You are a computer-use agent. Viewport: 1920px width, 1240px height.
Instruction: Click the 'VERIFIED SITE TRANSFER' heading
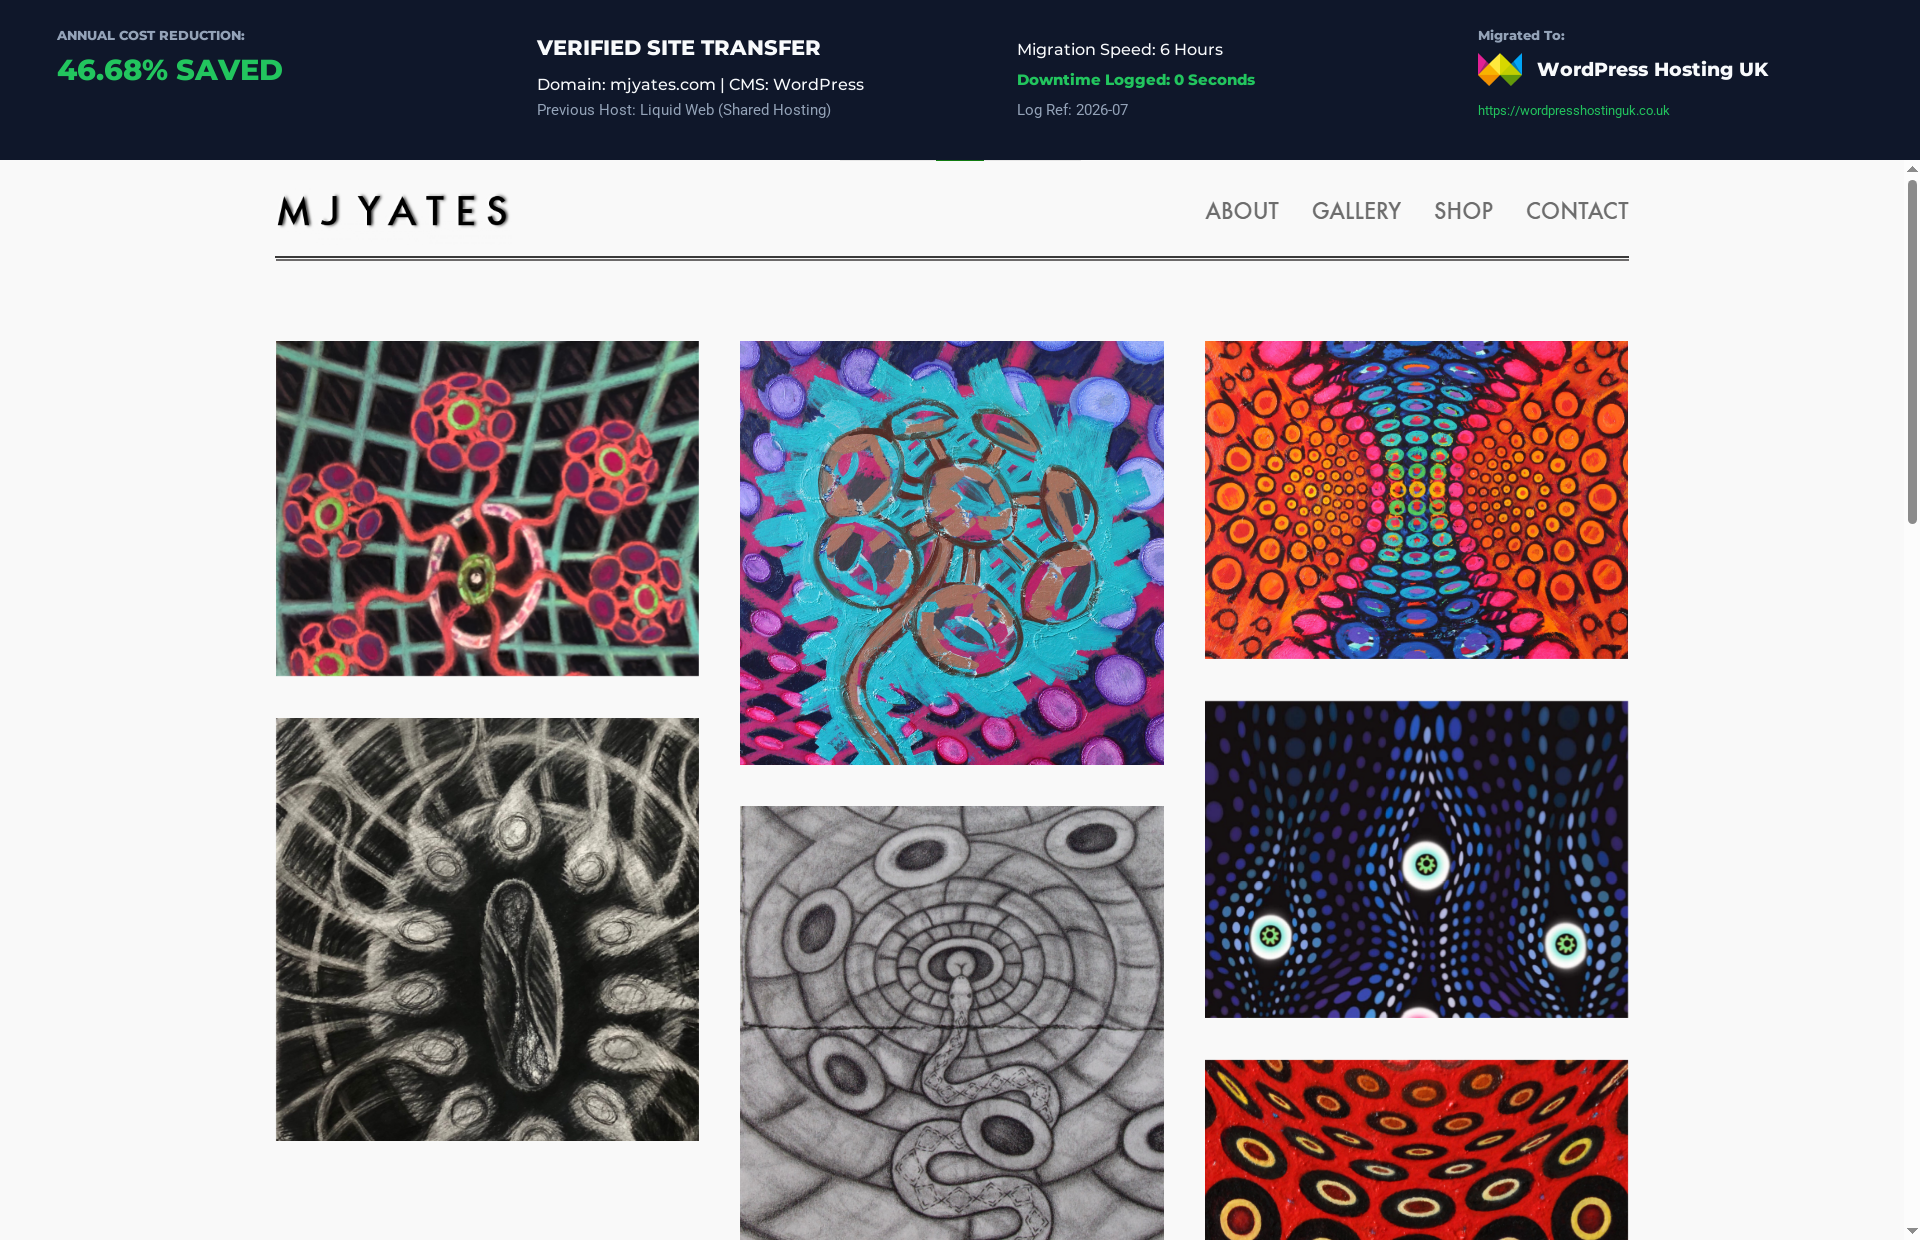678,48
